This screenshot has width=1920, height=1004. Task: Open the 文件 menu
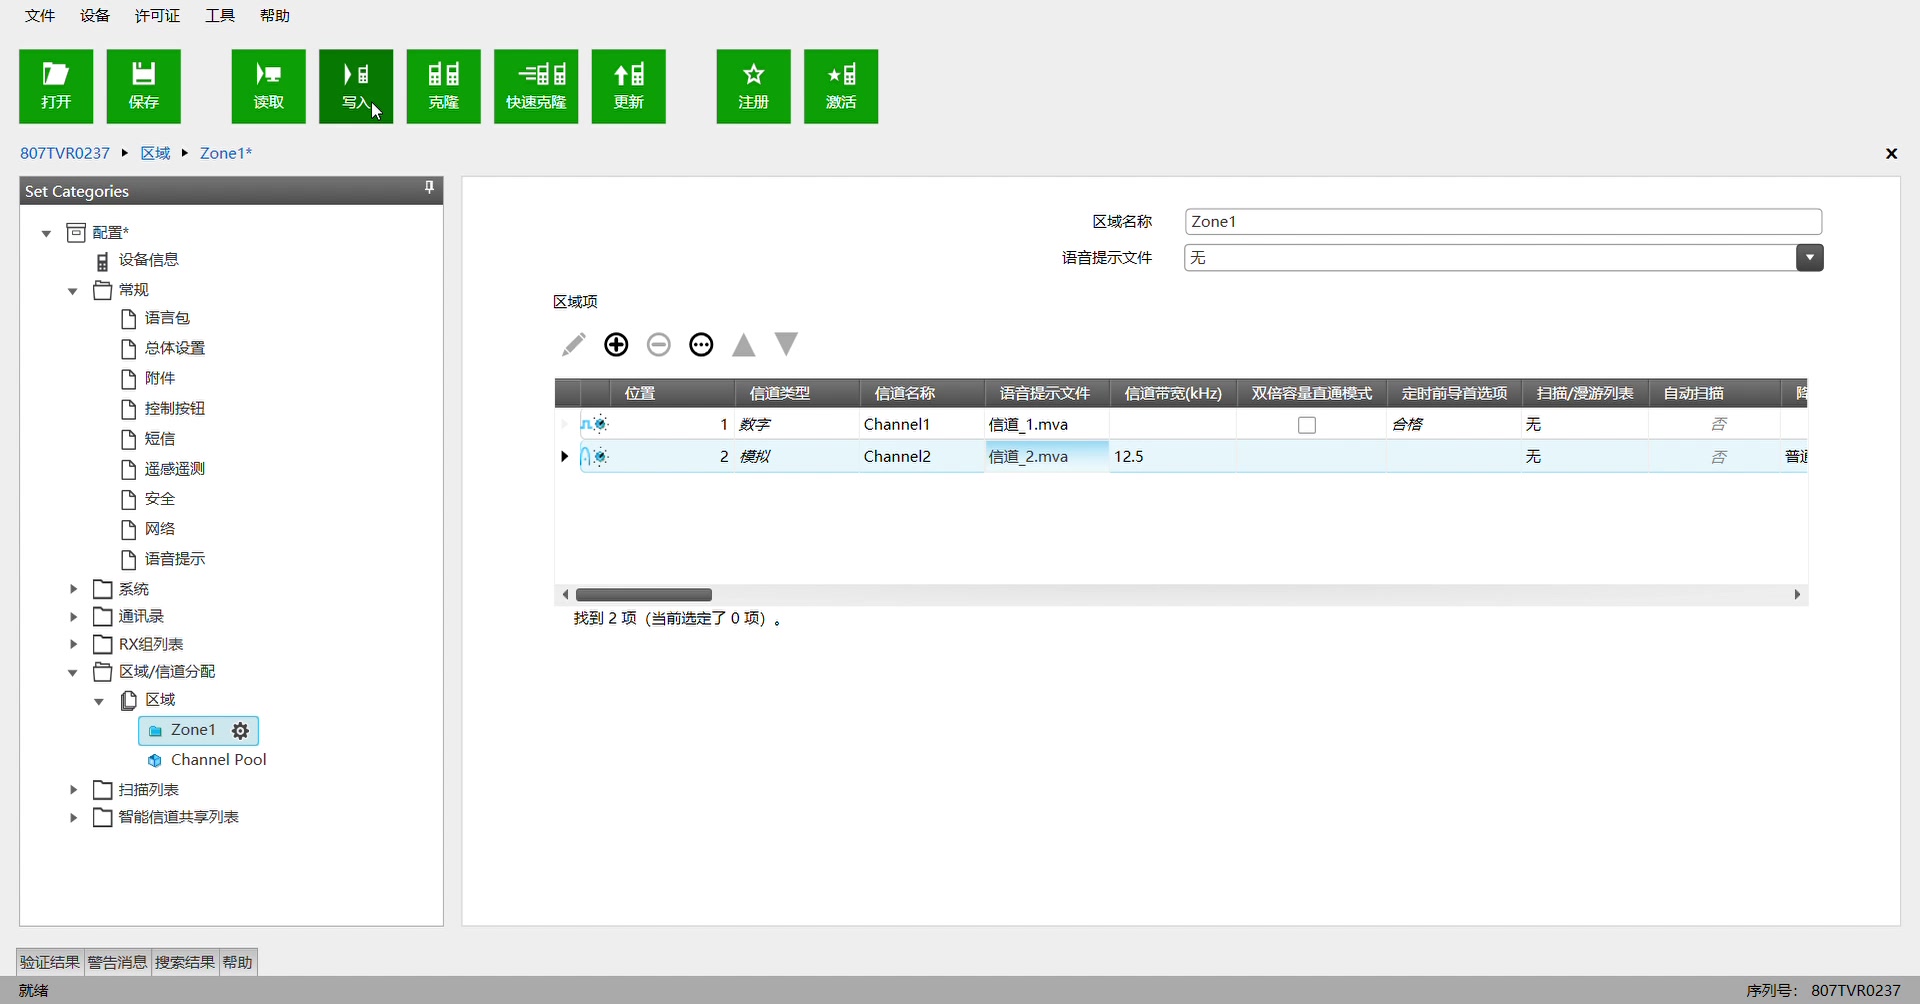[40, 16]
